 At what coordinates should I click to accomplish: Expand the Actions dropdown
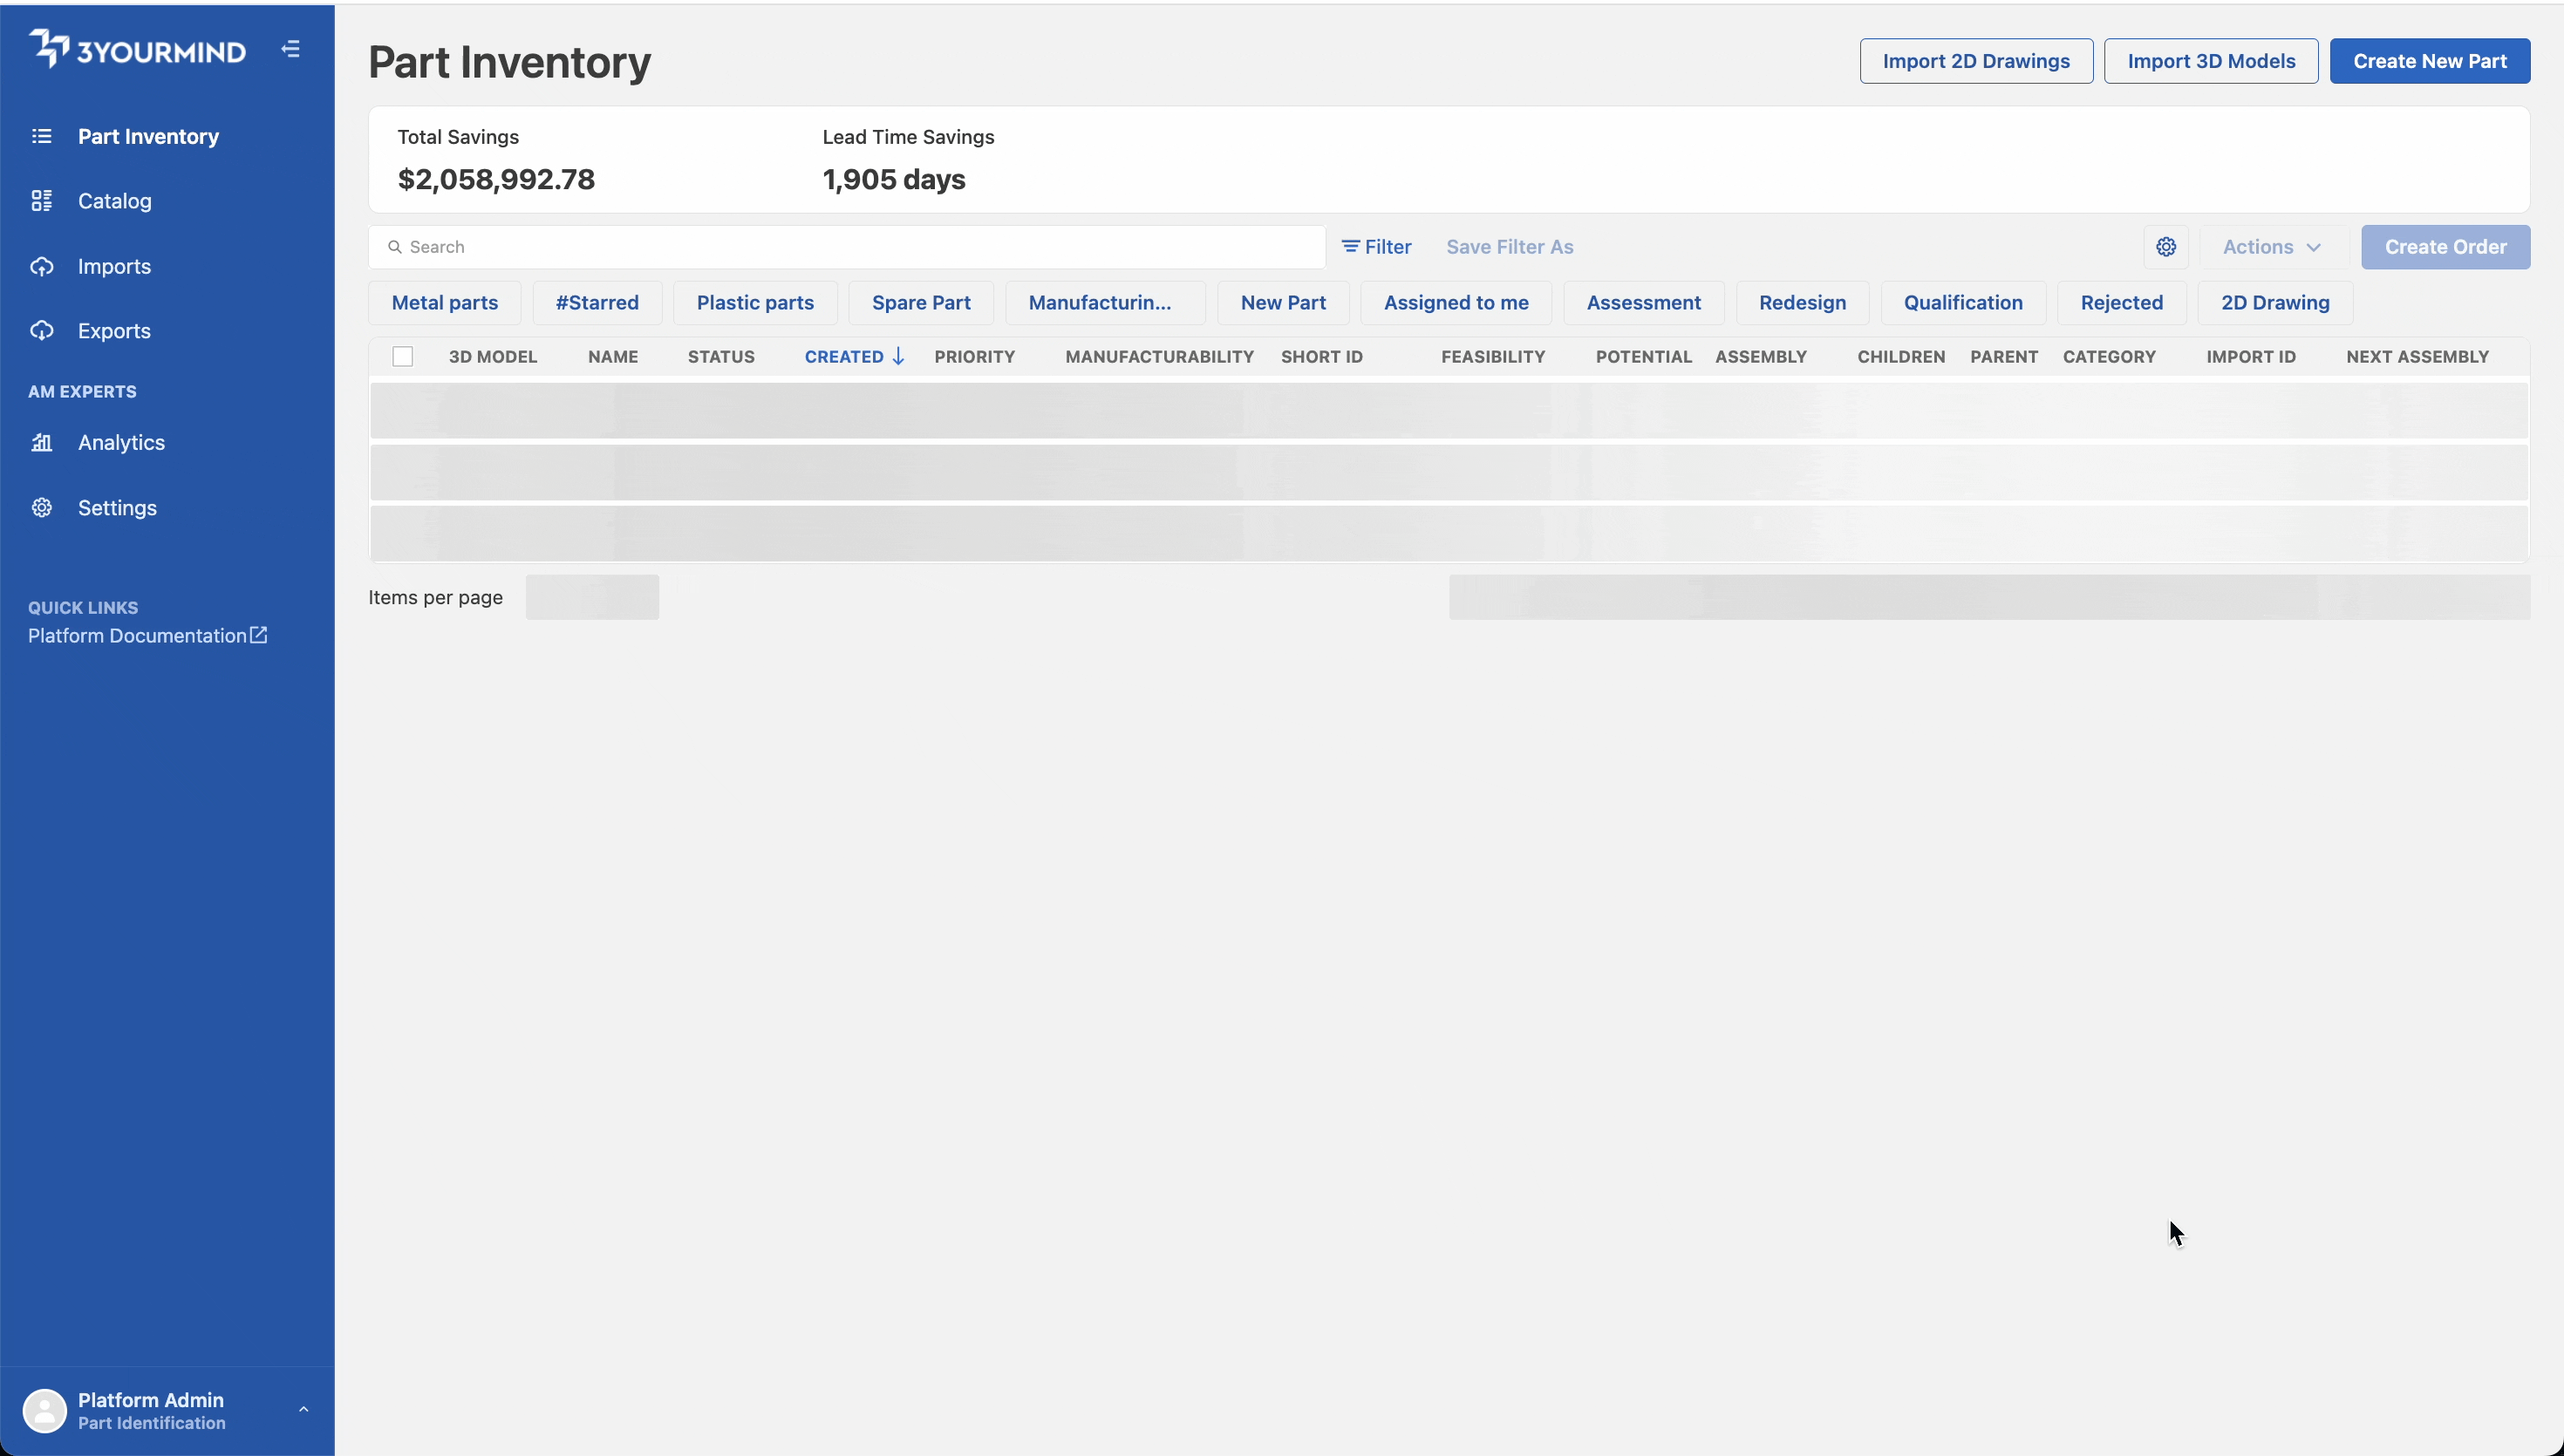pos(2271,247)
